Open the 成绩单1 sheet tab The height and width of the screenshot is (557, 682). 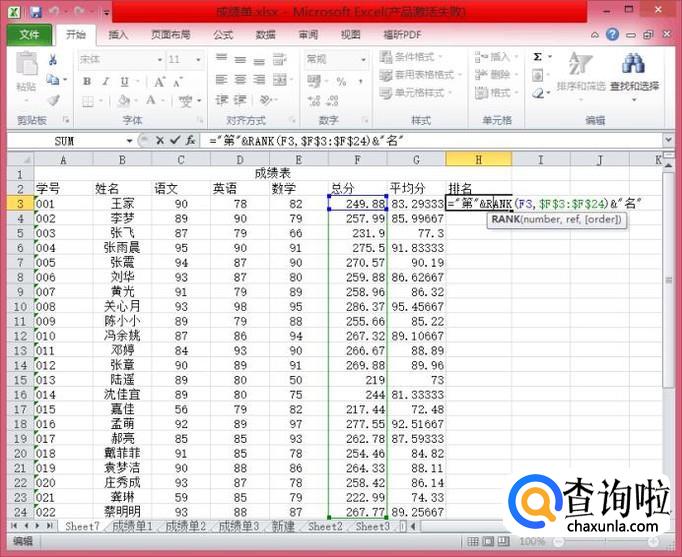point(132,526)
